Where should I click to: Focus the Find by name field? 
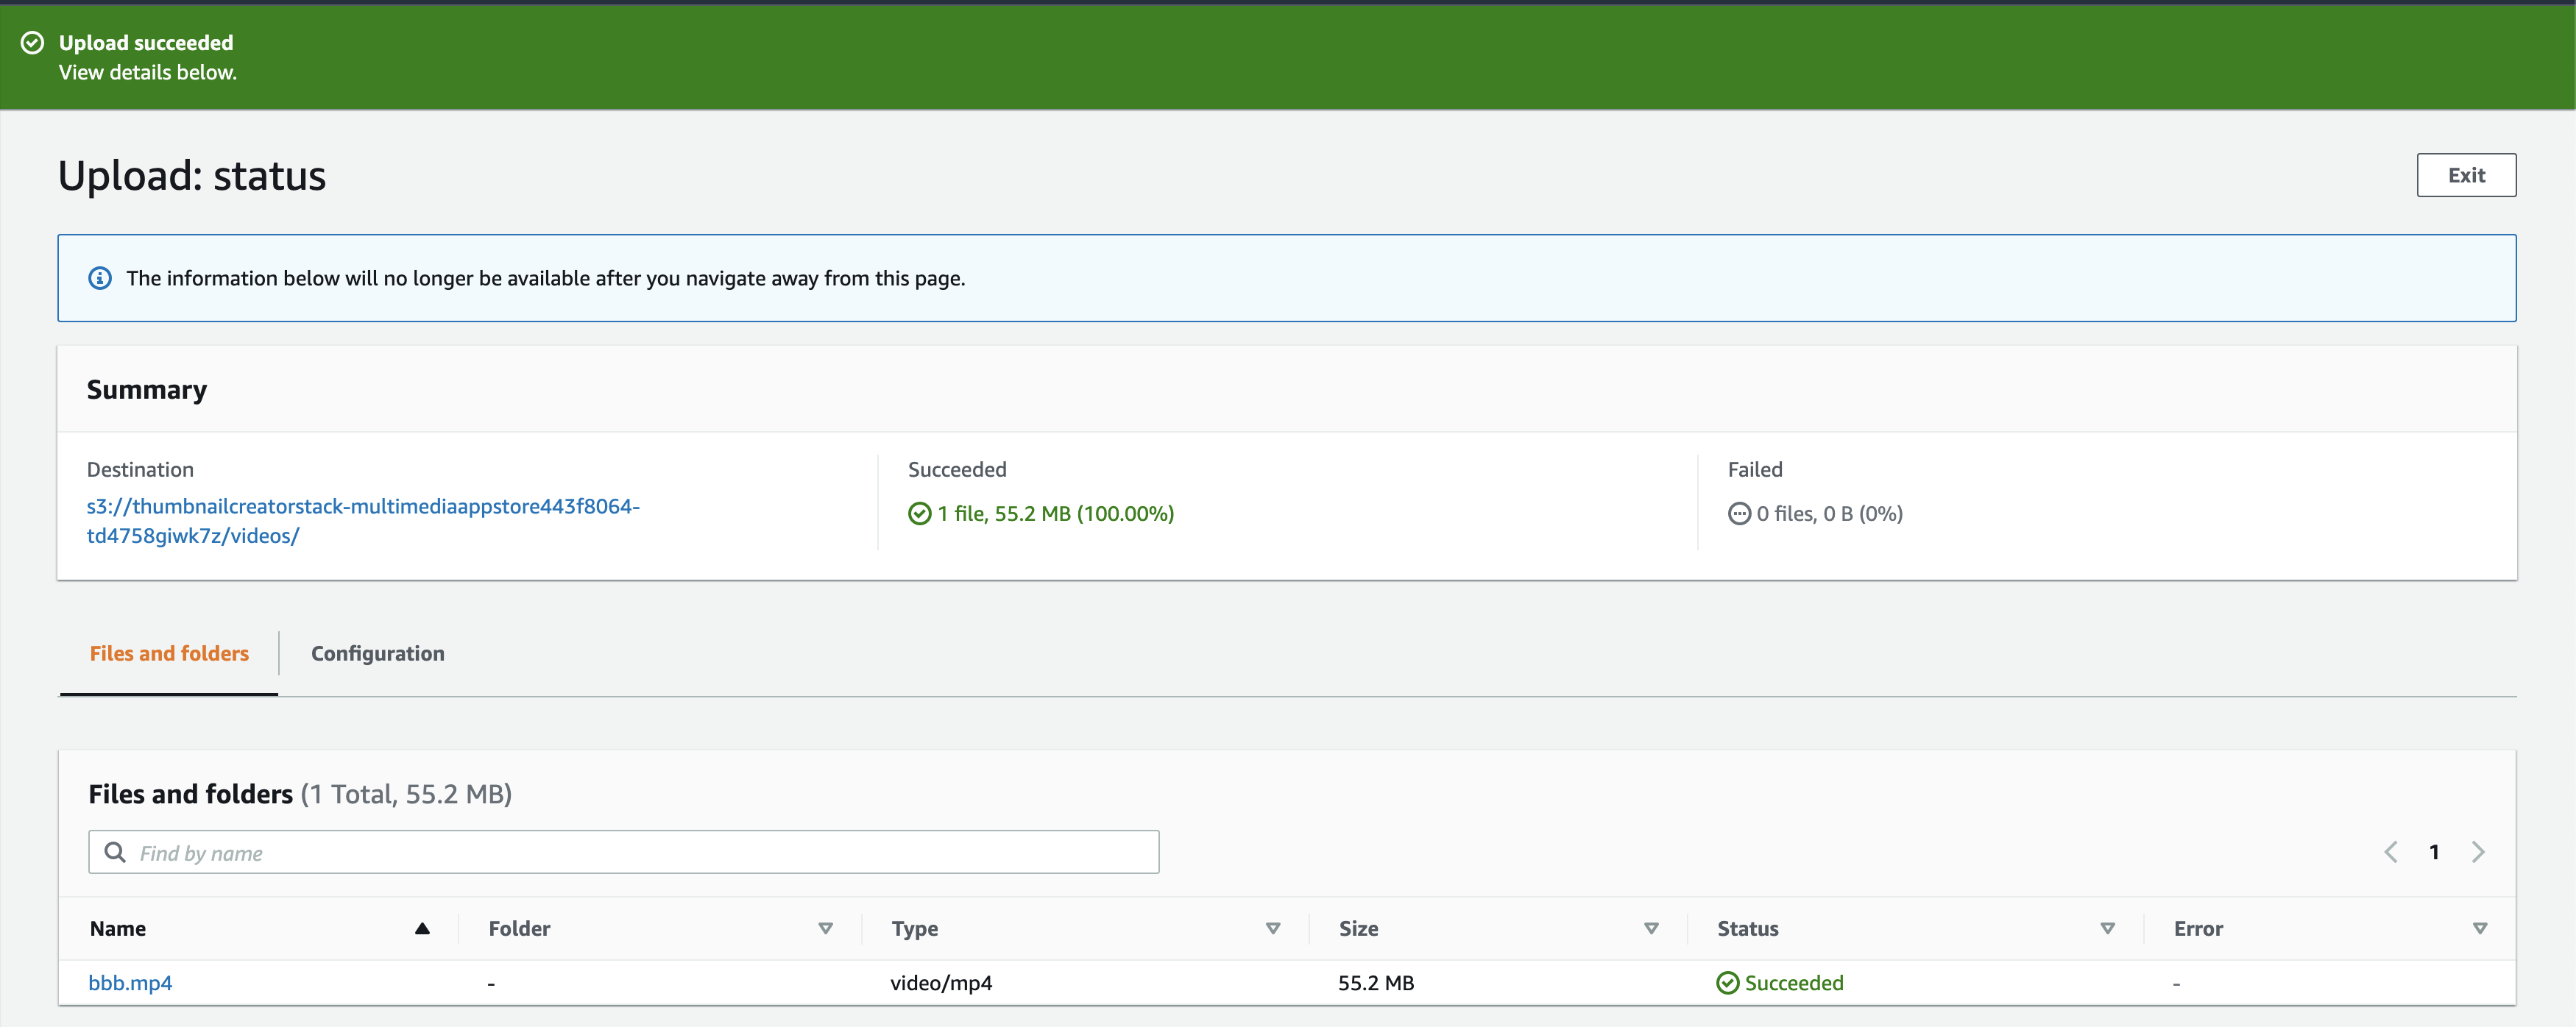pos(640,852)
